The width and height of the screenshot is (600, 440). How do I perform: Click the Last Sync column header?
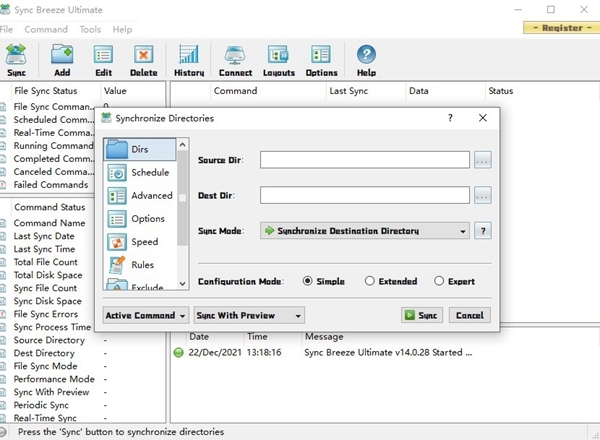366,91
